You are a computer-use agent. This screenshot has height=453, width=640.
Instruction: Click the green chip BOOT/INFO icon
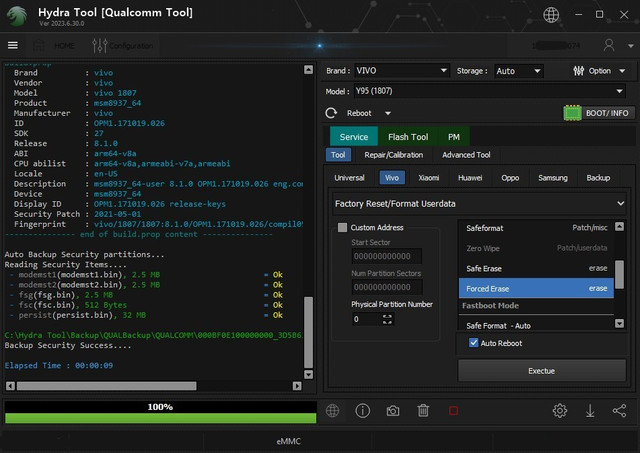572,113
